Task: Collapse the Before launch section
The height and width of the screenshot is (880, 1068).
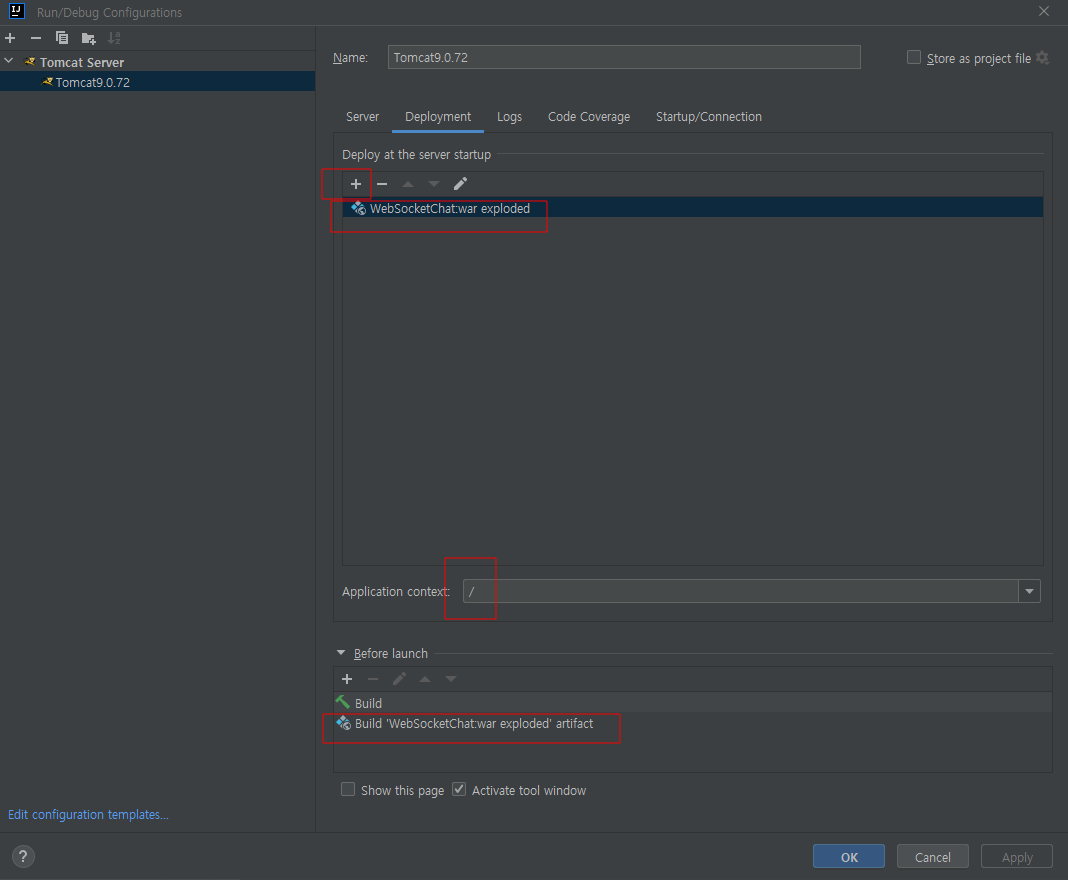Action: pyautogui.click(x=341, y=653)
